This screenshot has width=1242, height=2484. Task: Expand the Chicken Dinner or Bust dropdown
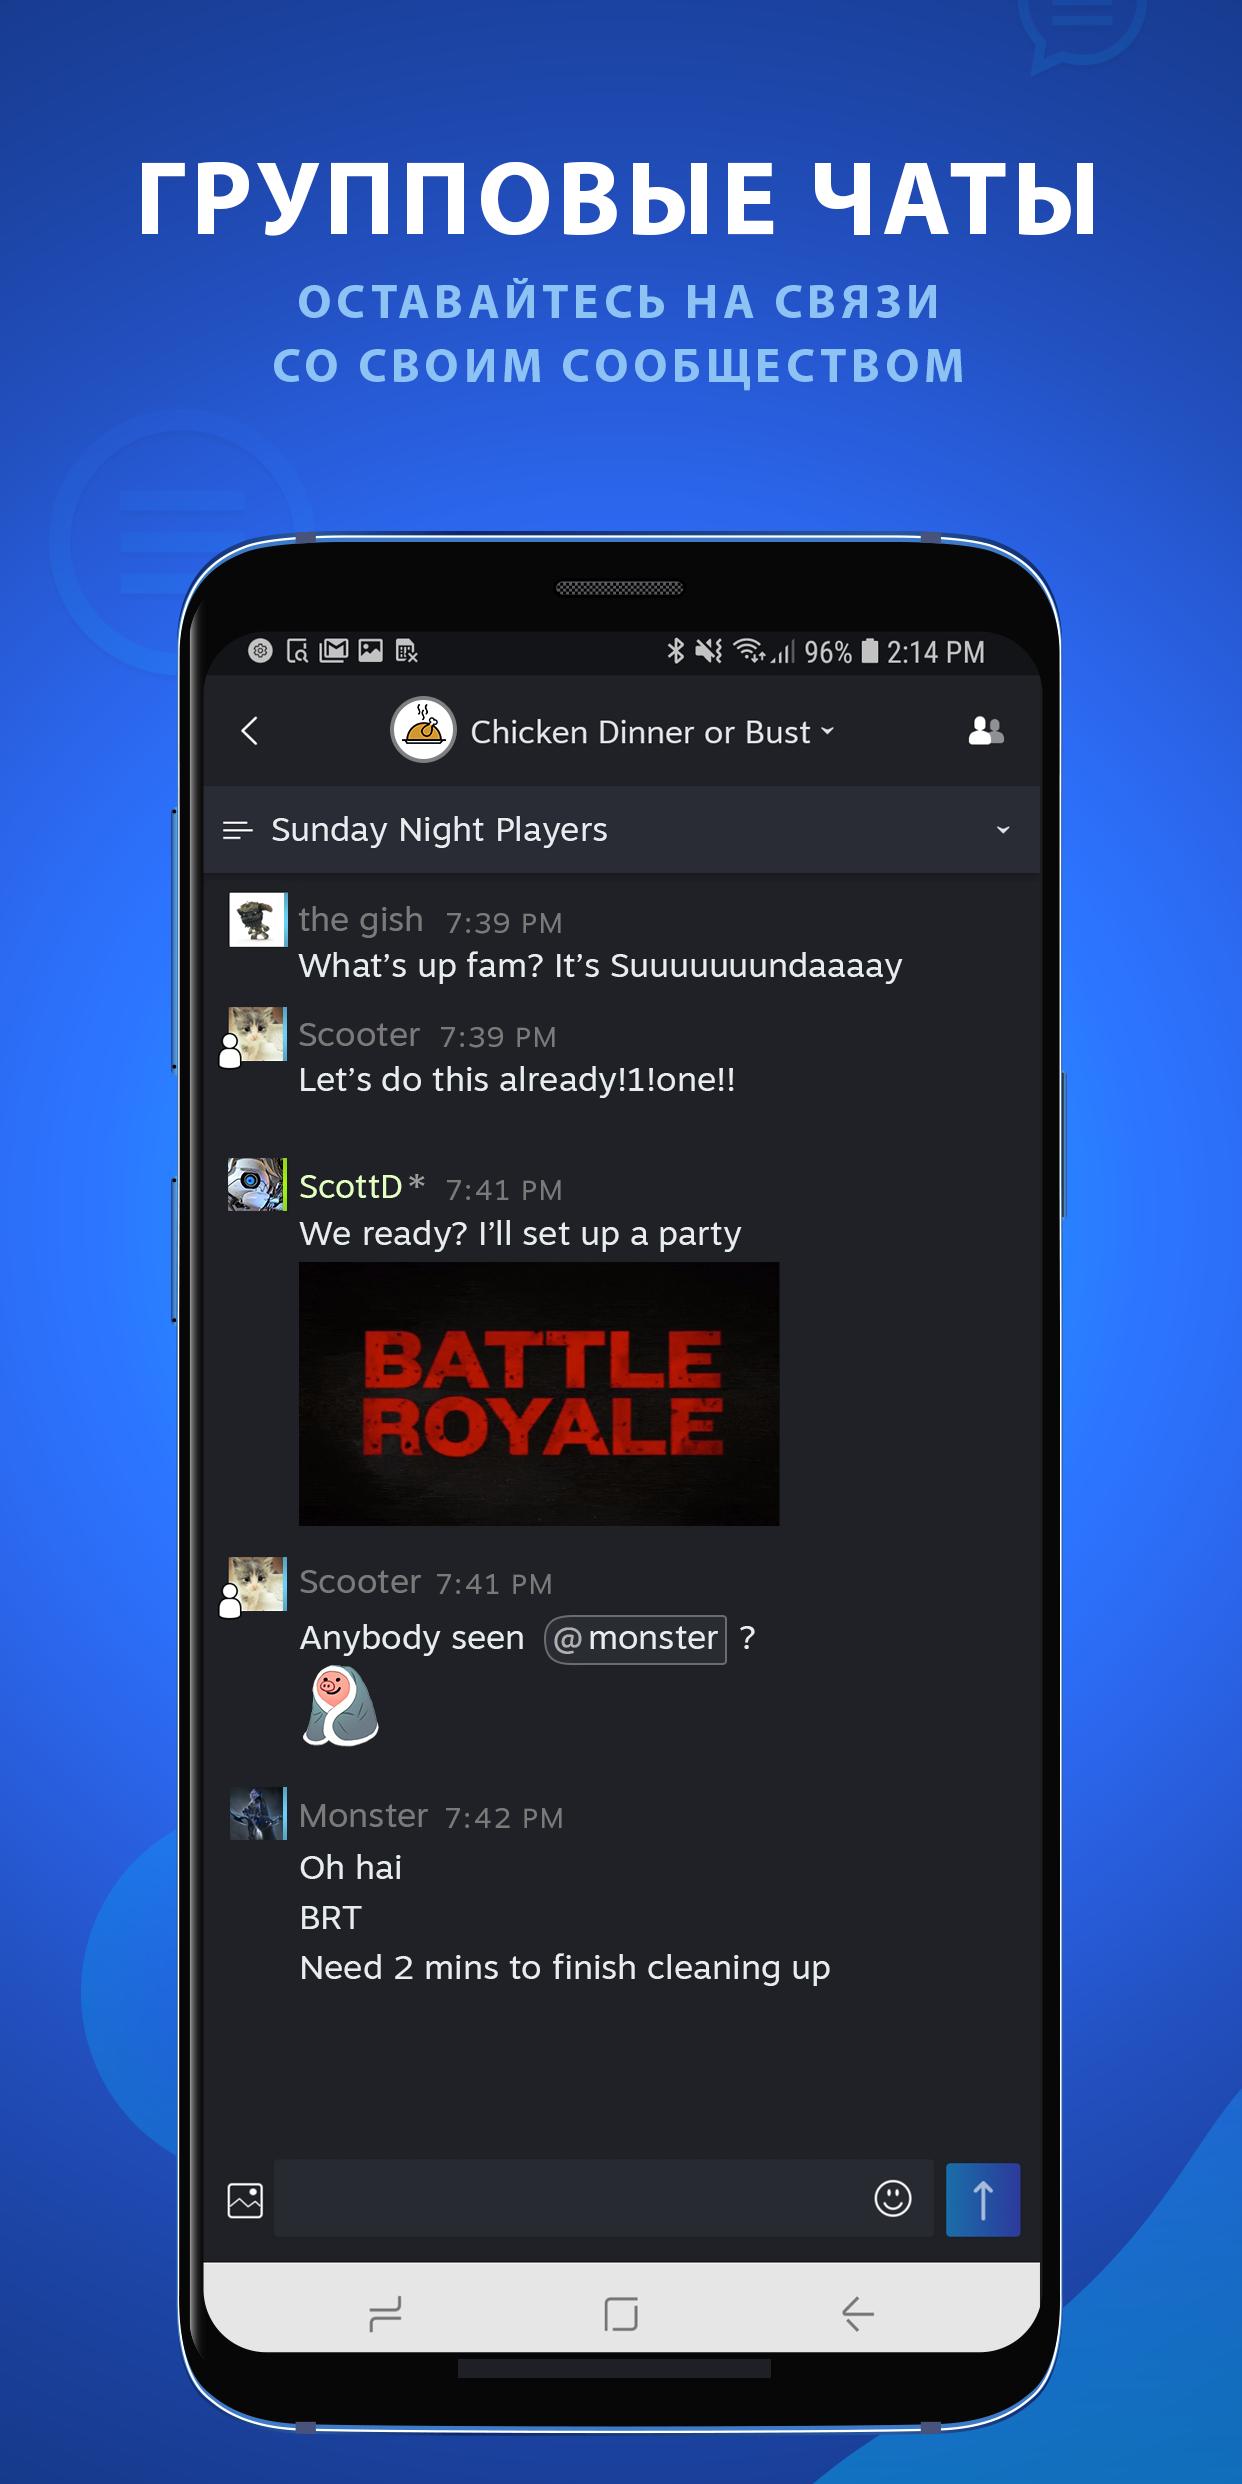click(828, 731)
